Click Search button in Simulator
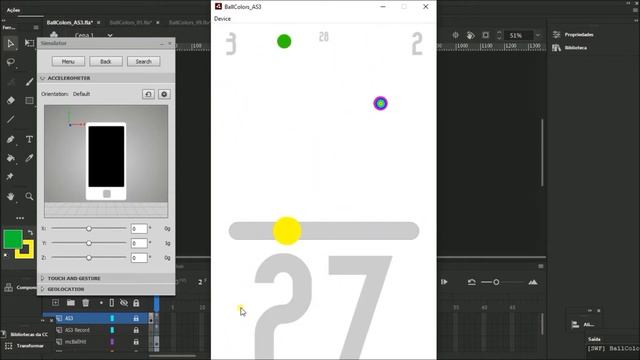Screen dimensions: 640x360 [143, 61]
